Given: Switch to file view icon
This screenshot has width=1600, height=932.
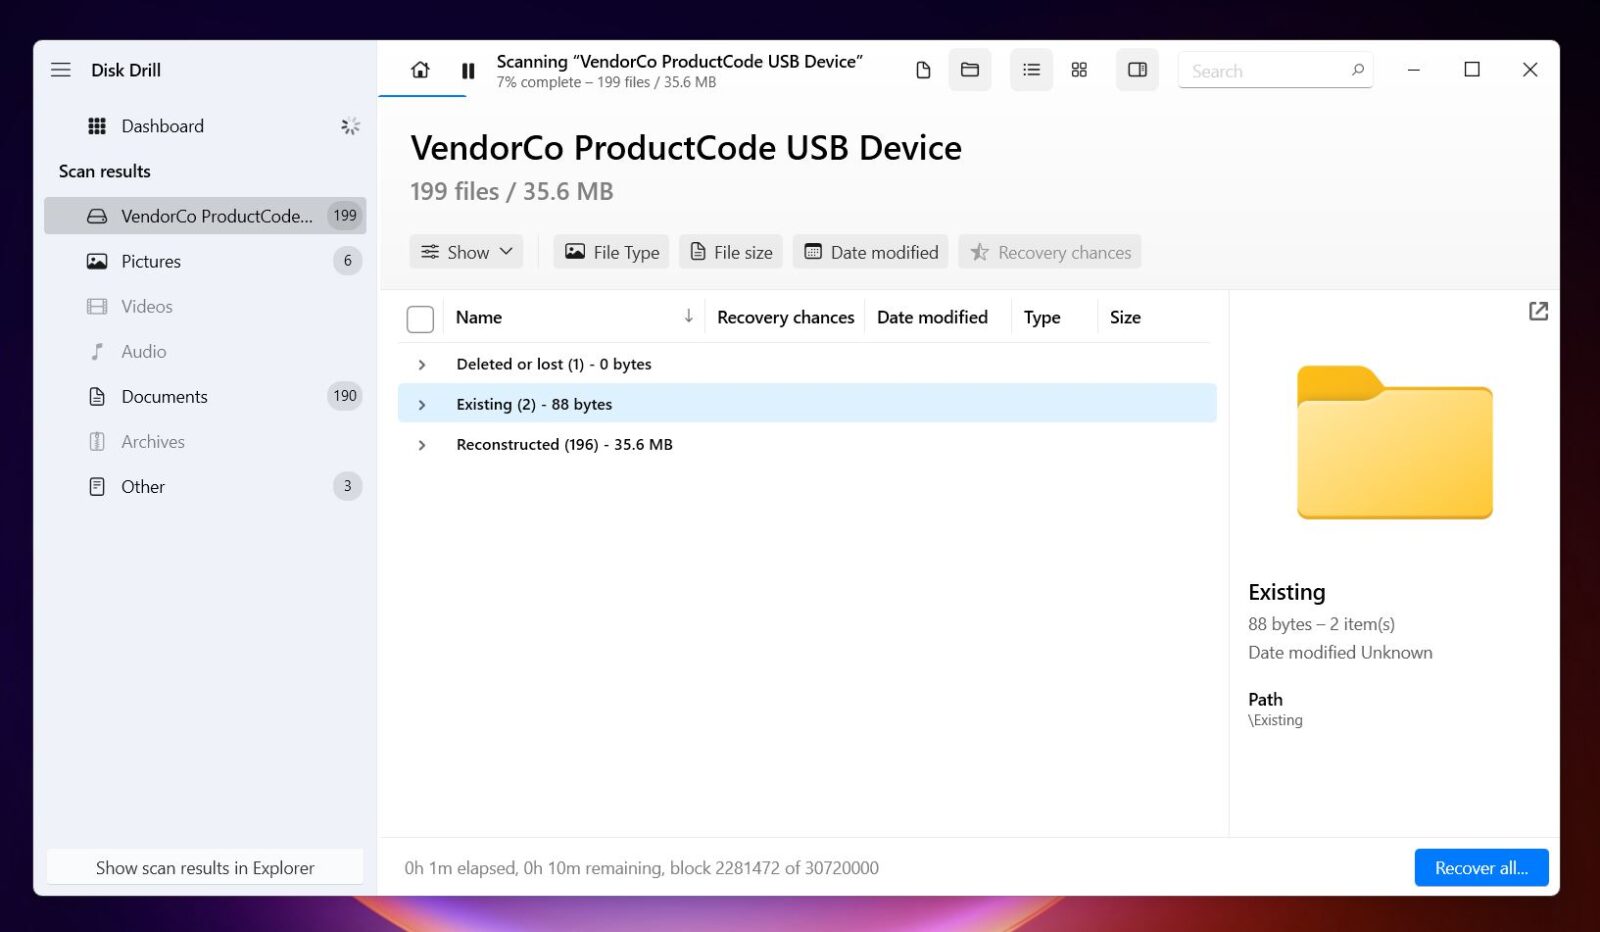Looking at the screenshot, I should (x=923, y=70).
